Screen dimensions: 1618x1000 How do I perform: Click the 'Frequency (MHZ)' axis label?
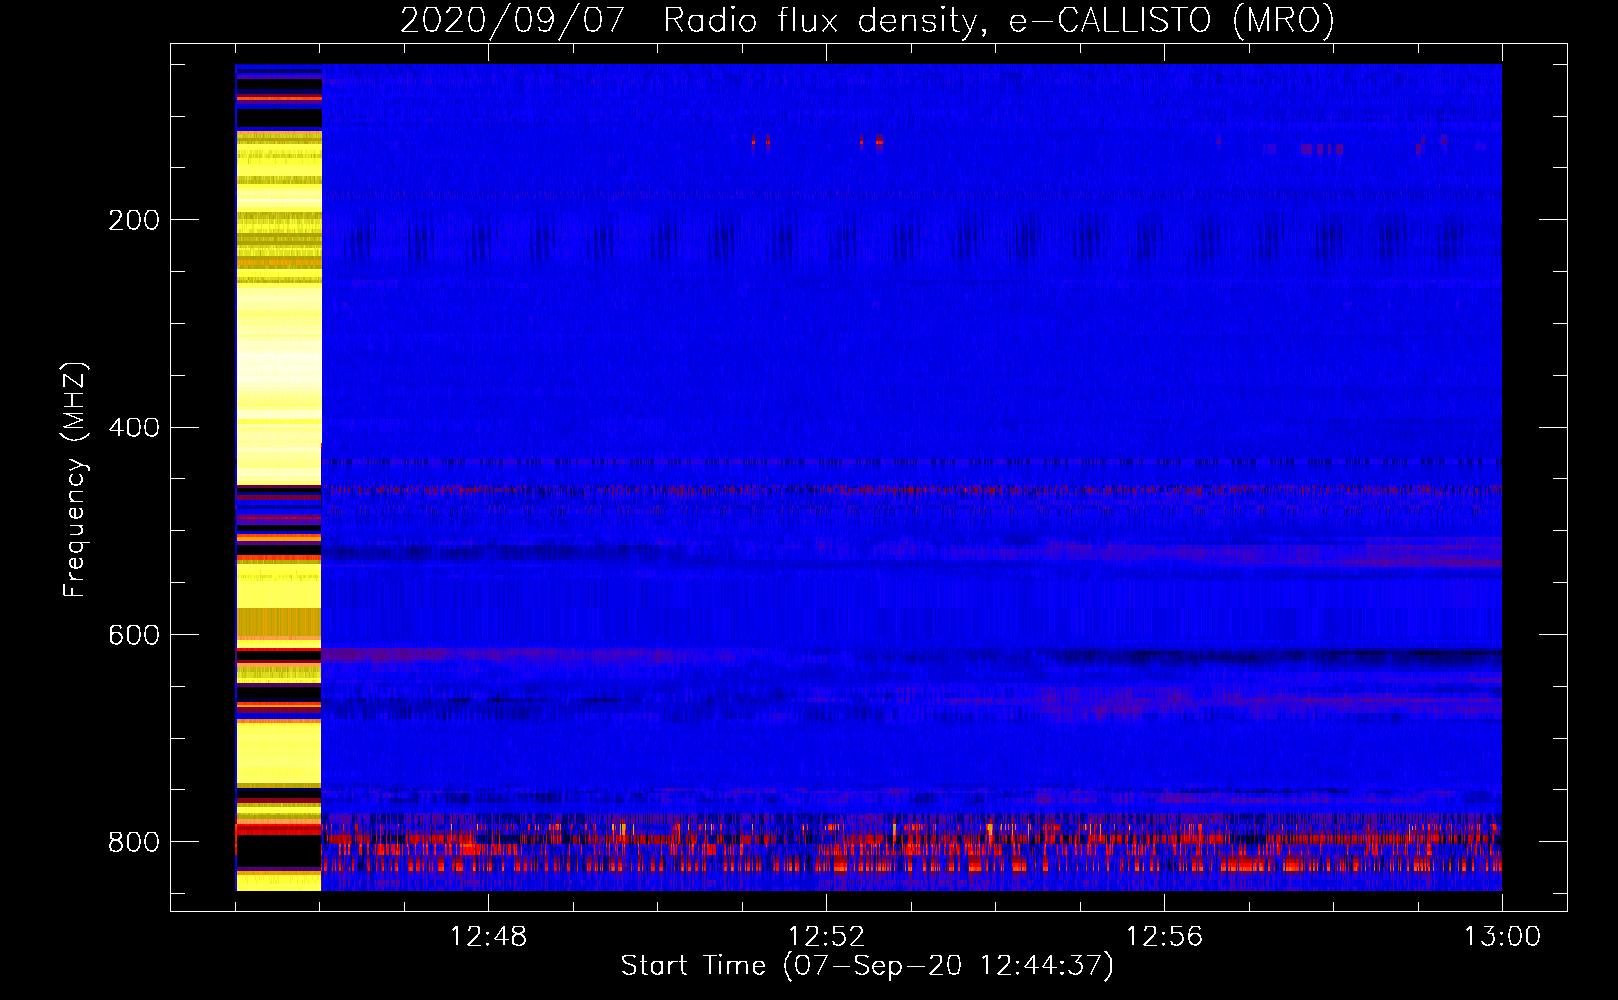click(x=74, y=480)
